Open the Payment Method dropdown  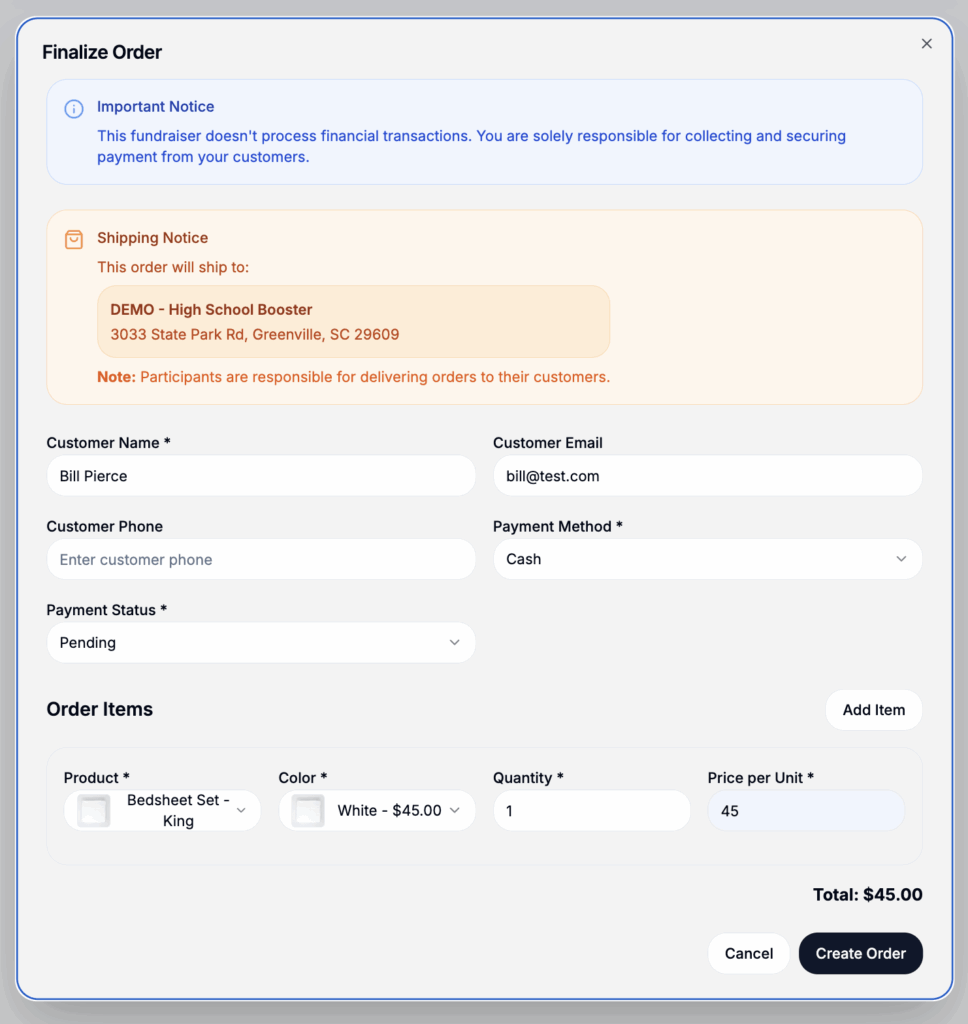pos(707,559)
